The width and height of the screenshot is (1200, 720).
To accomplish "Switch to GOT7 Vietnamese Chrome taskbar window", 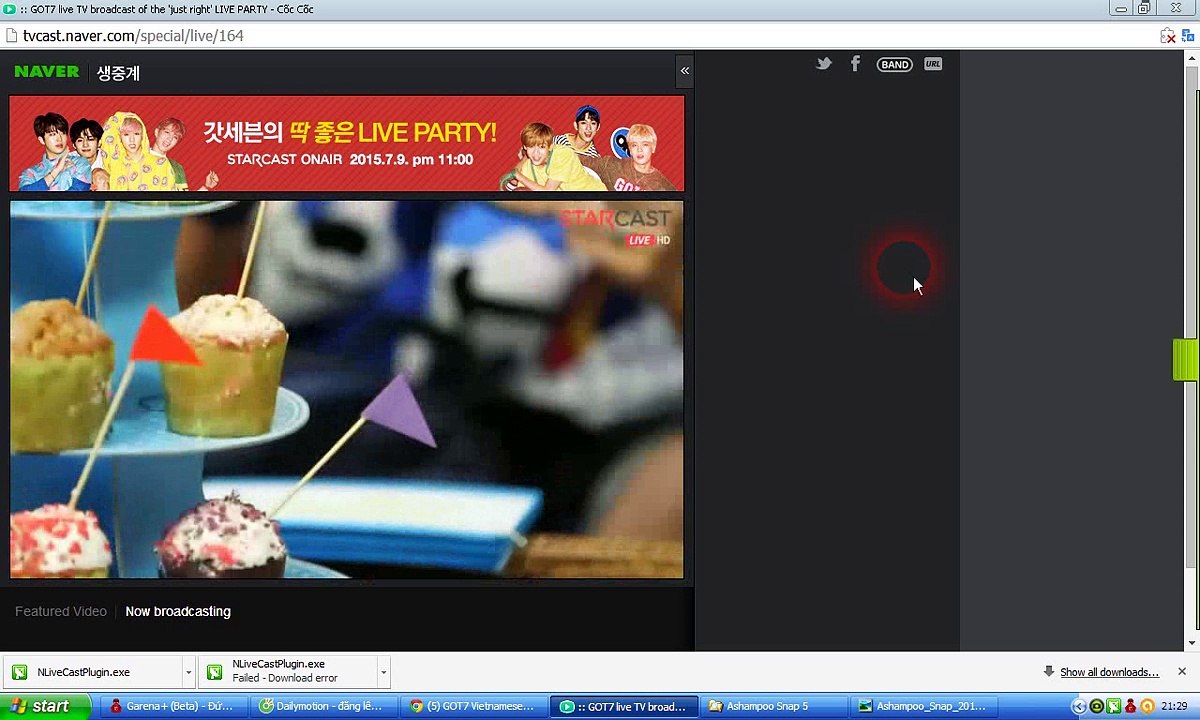I will [472, 706].
